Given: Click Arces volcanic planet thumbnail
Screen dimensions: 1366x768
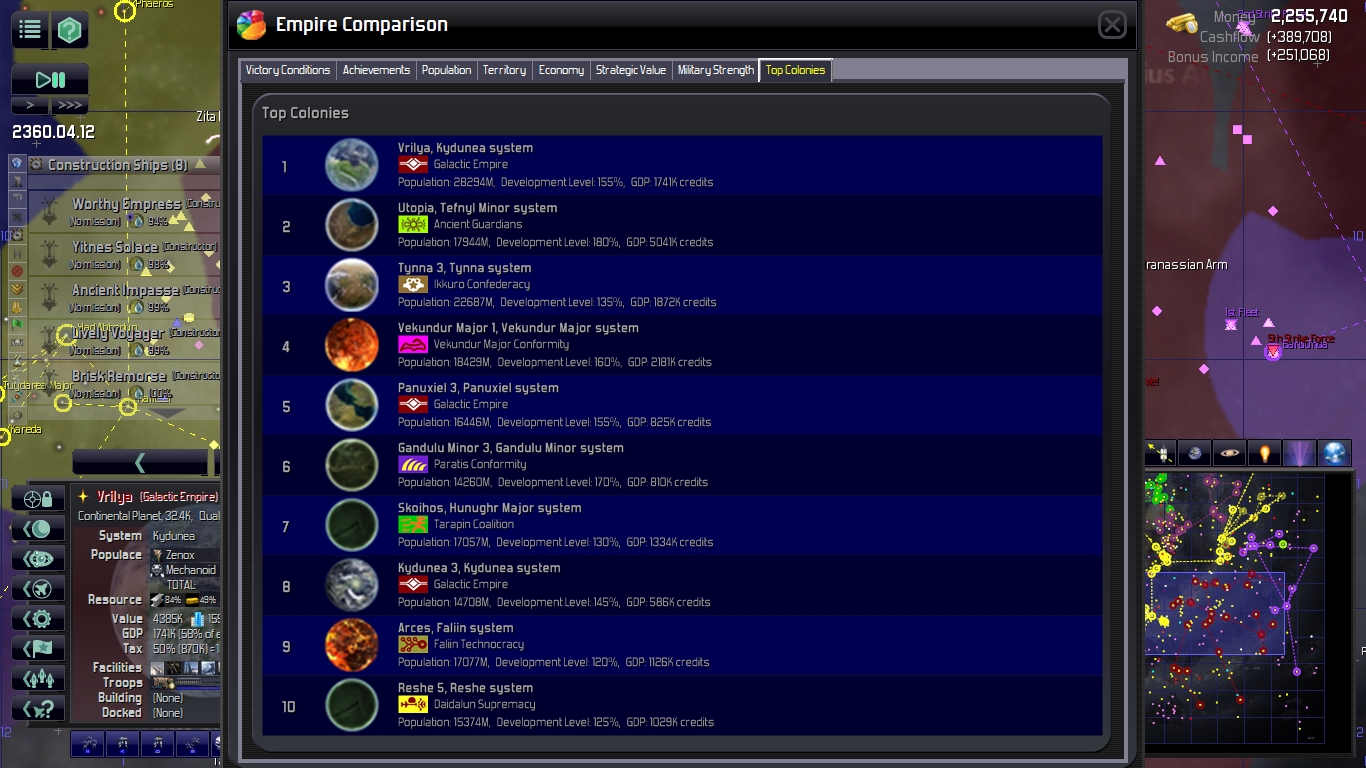Looking at the screenshot, I should pos(352,645).
